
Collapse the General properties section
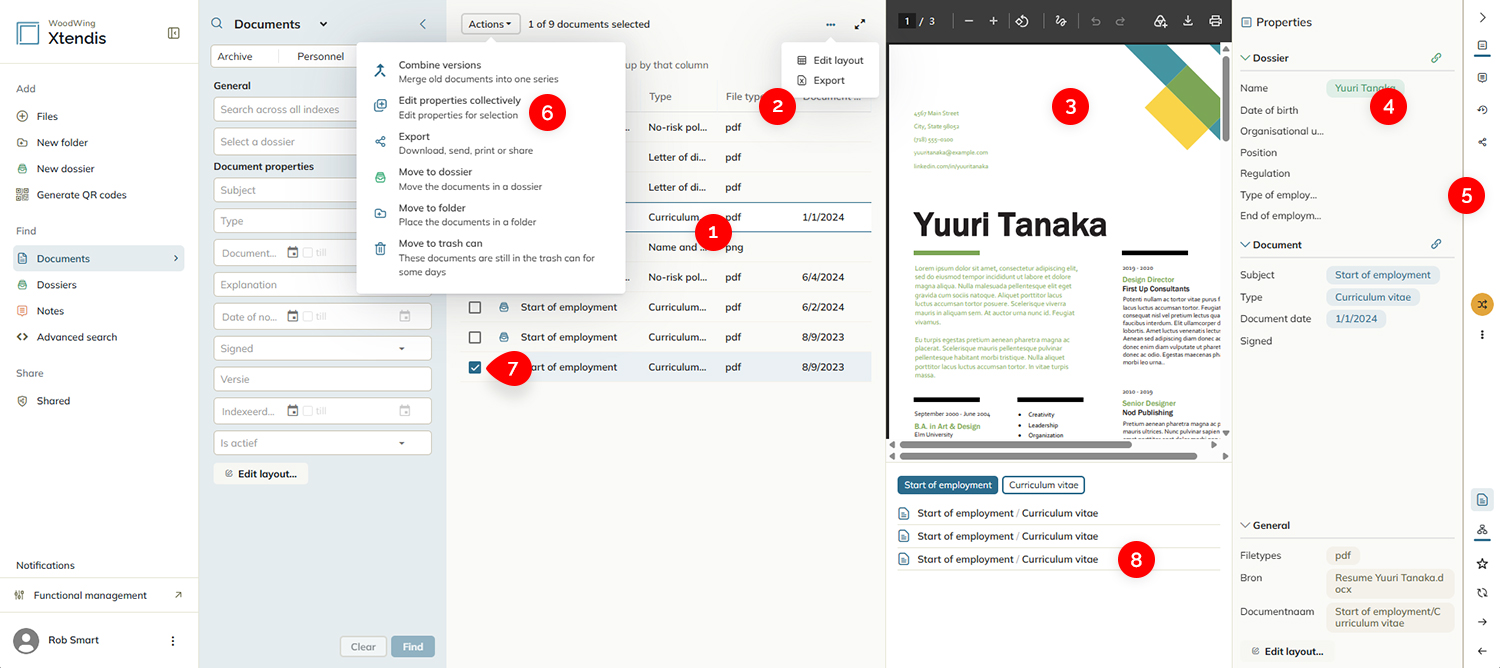click(x=1246, y=525)
